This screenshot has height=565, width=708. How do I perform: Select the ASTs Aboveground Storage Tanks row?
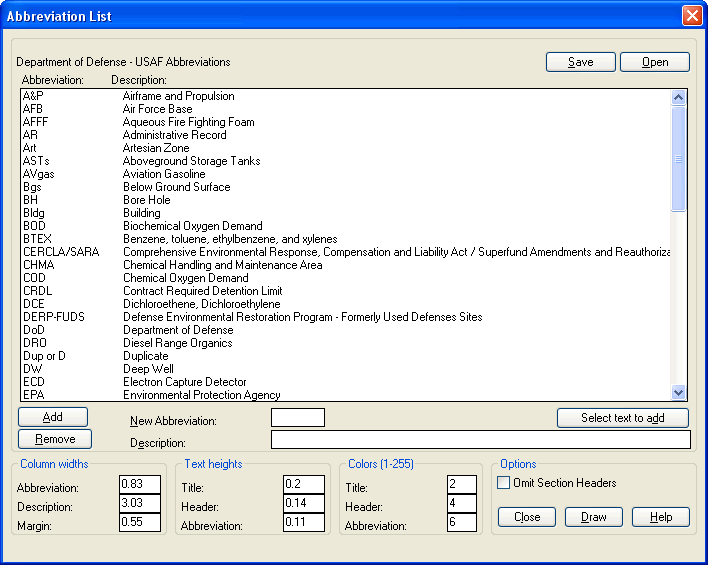pyautogui.click(x=346, y=161)
